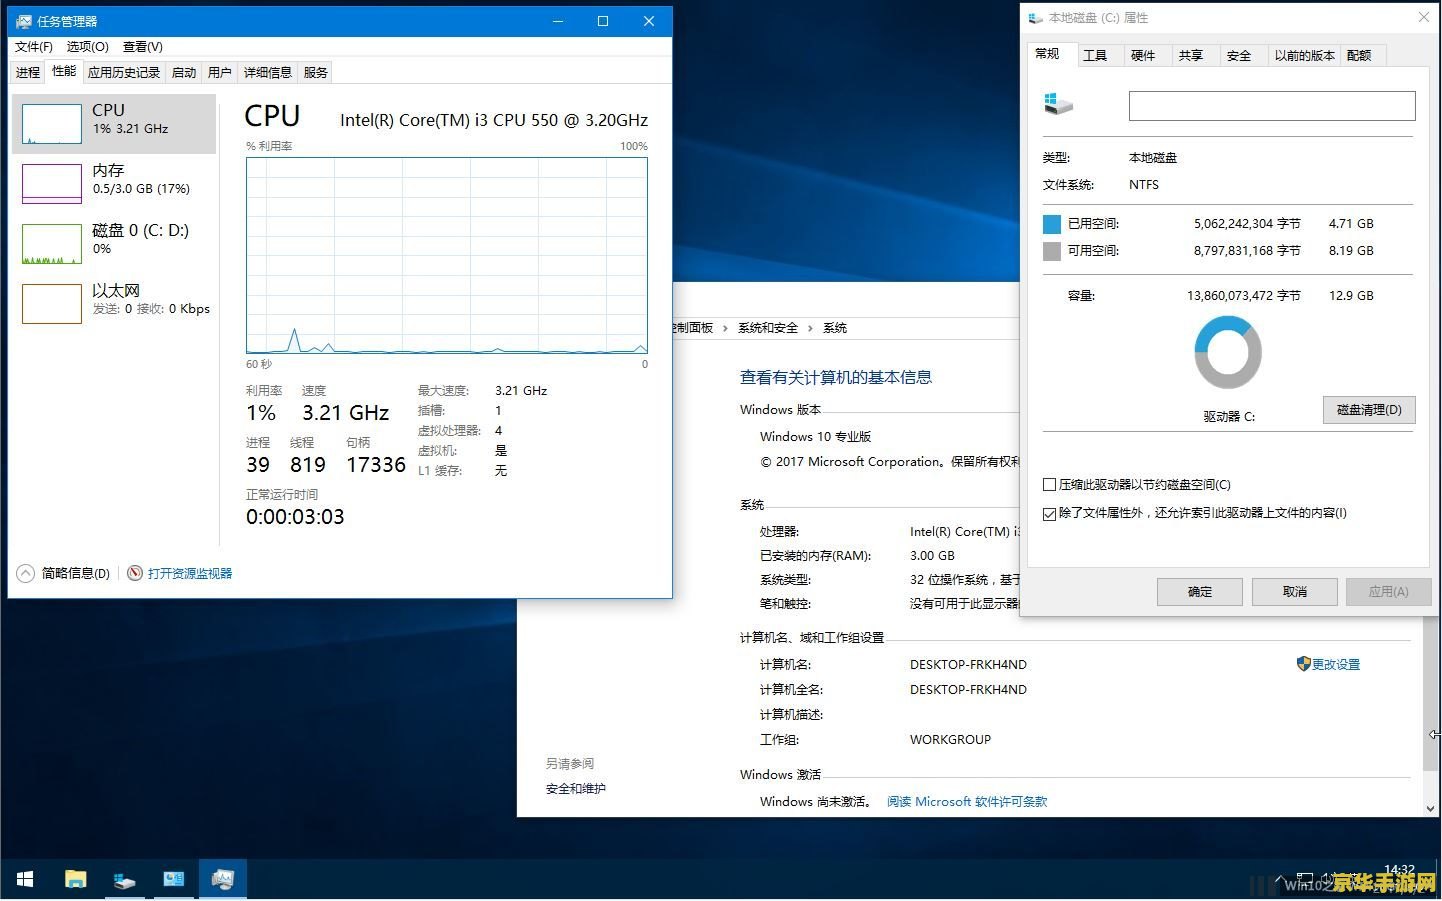Open the View menu in Task Manager
The height and width of the screenshot is (901, 1442).
coord(143,47)
